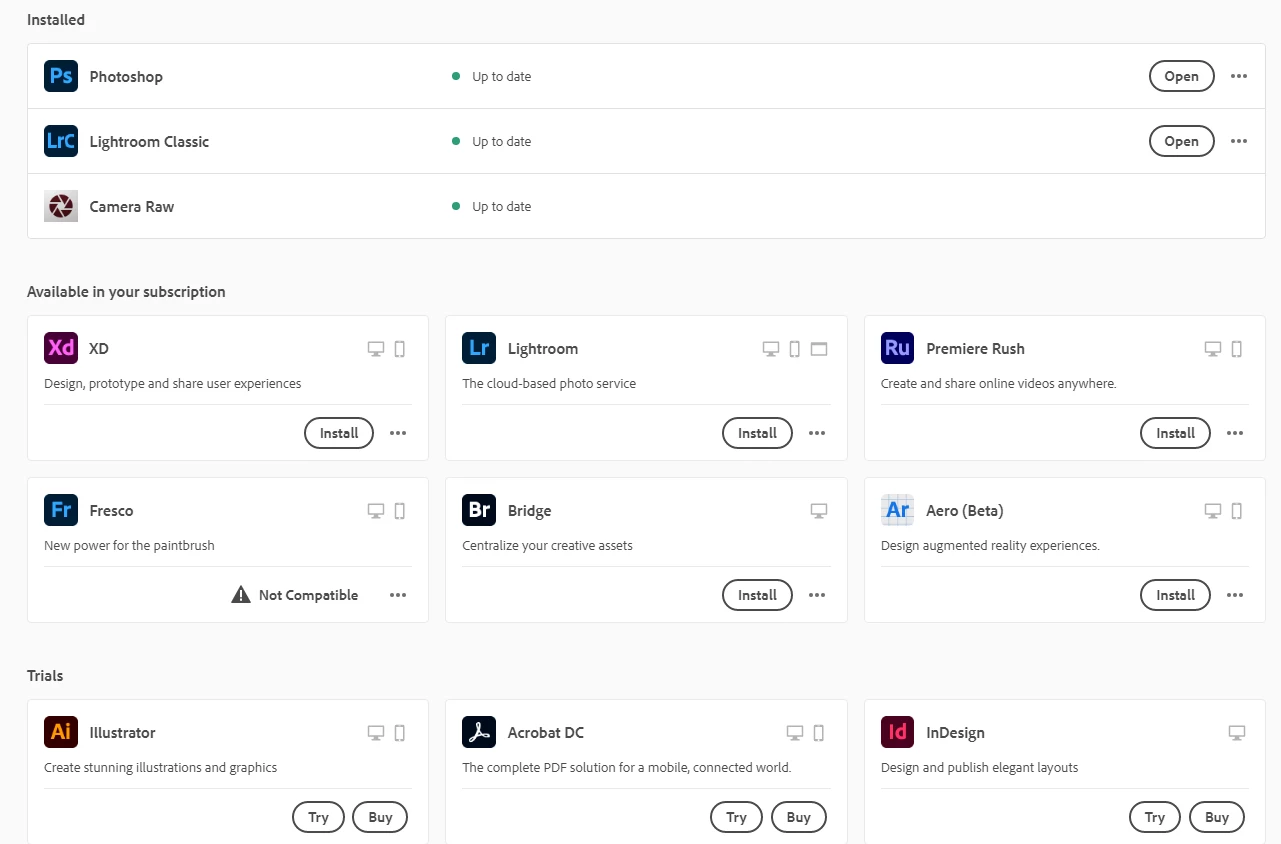1281x844 pixels.
Task: Install XD
Action: pos(339,433)
